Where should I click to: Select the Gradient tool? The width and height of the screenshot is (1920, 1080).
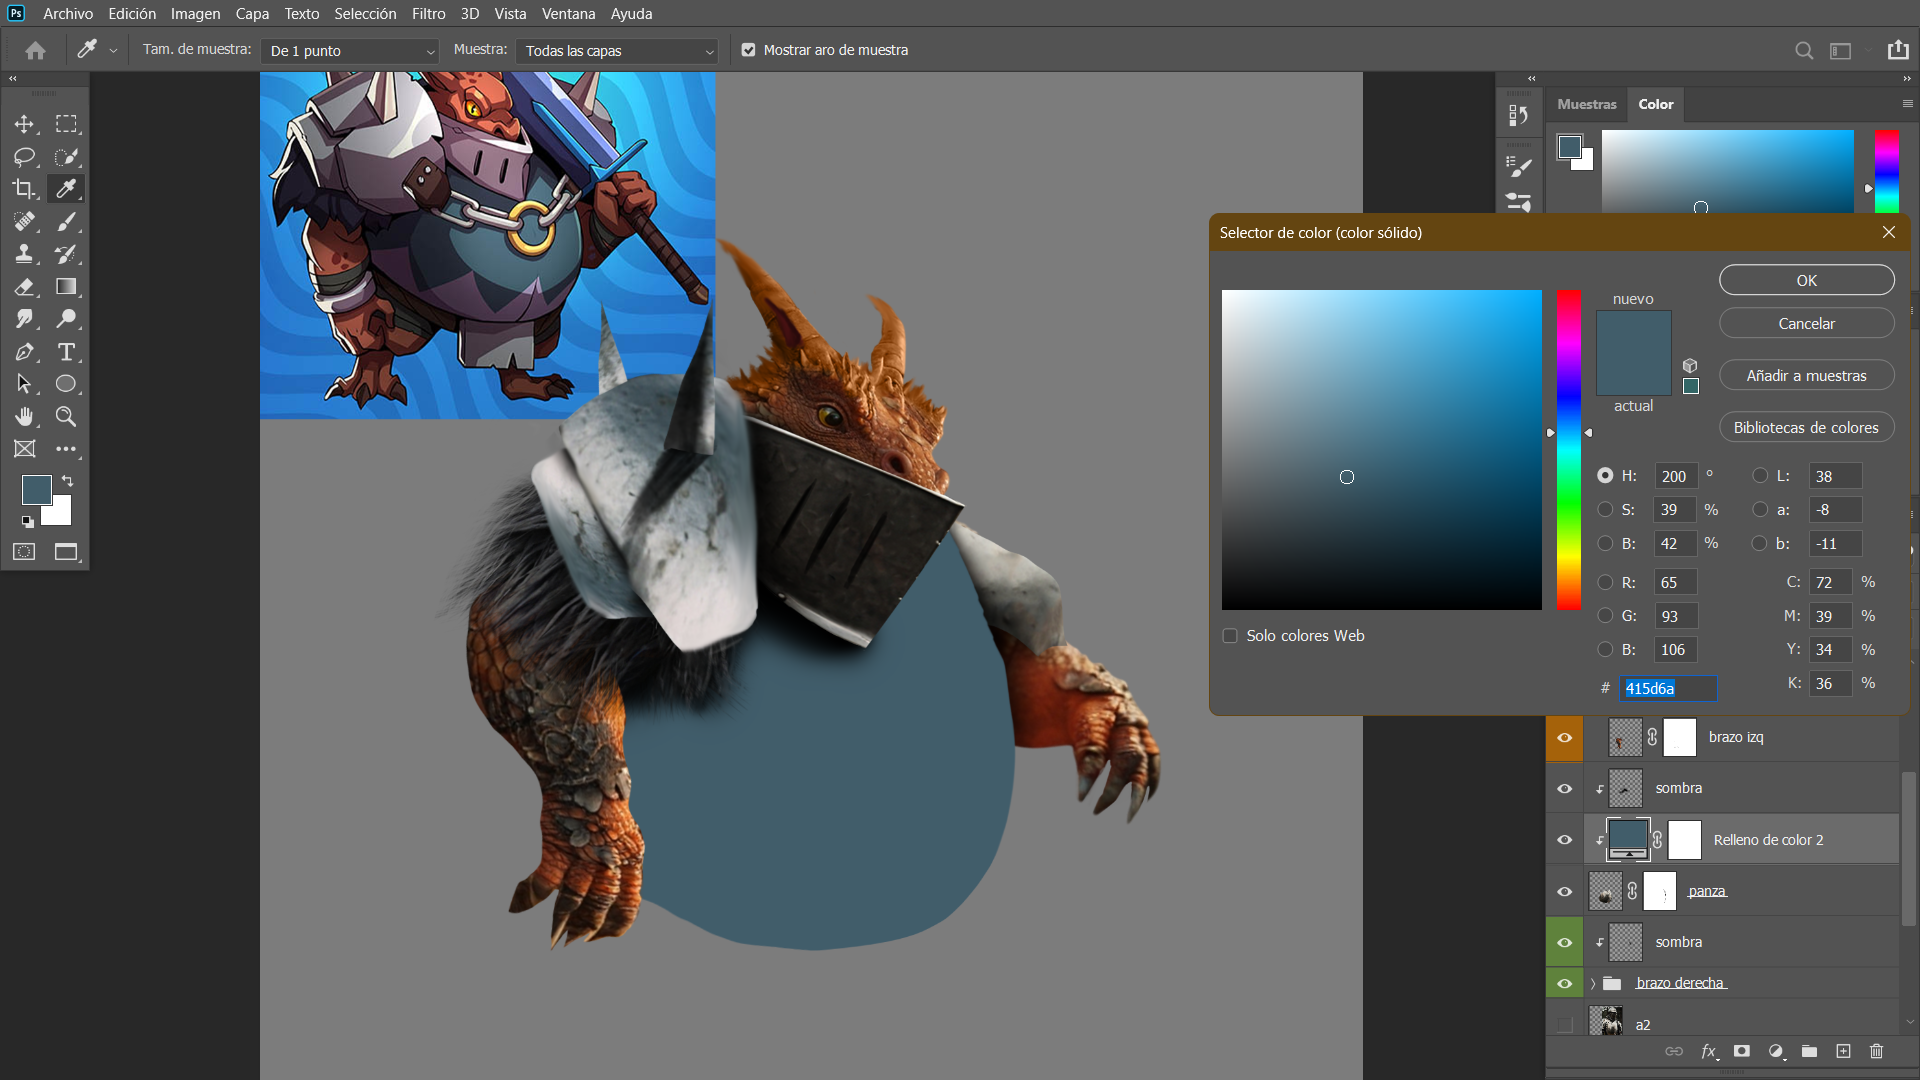(66, 287)
